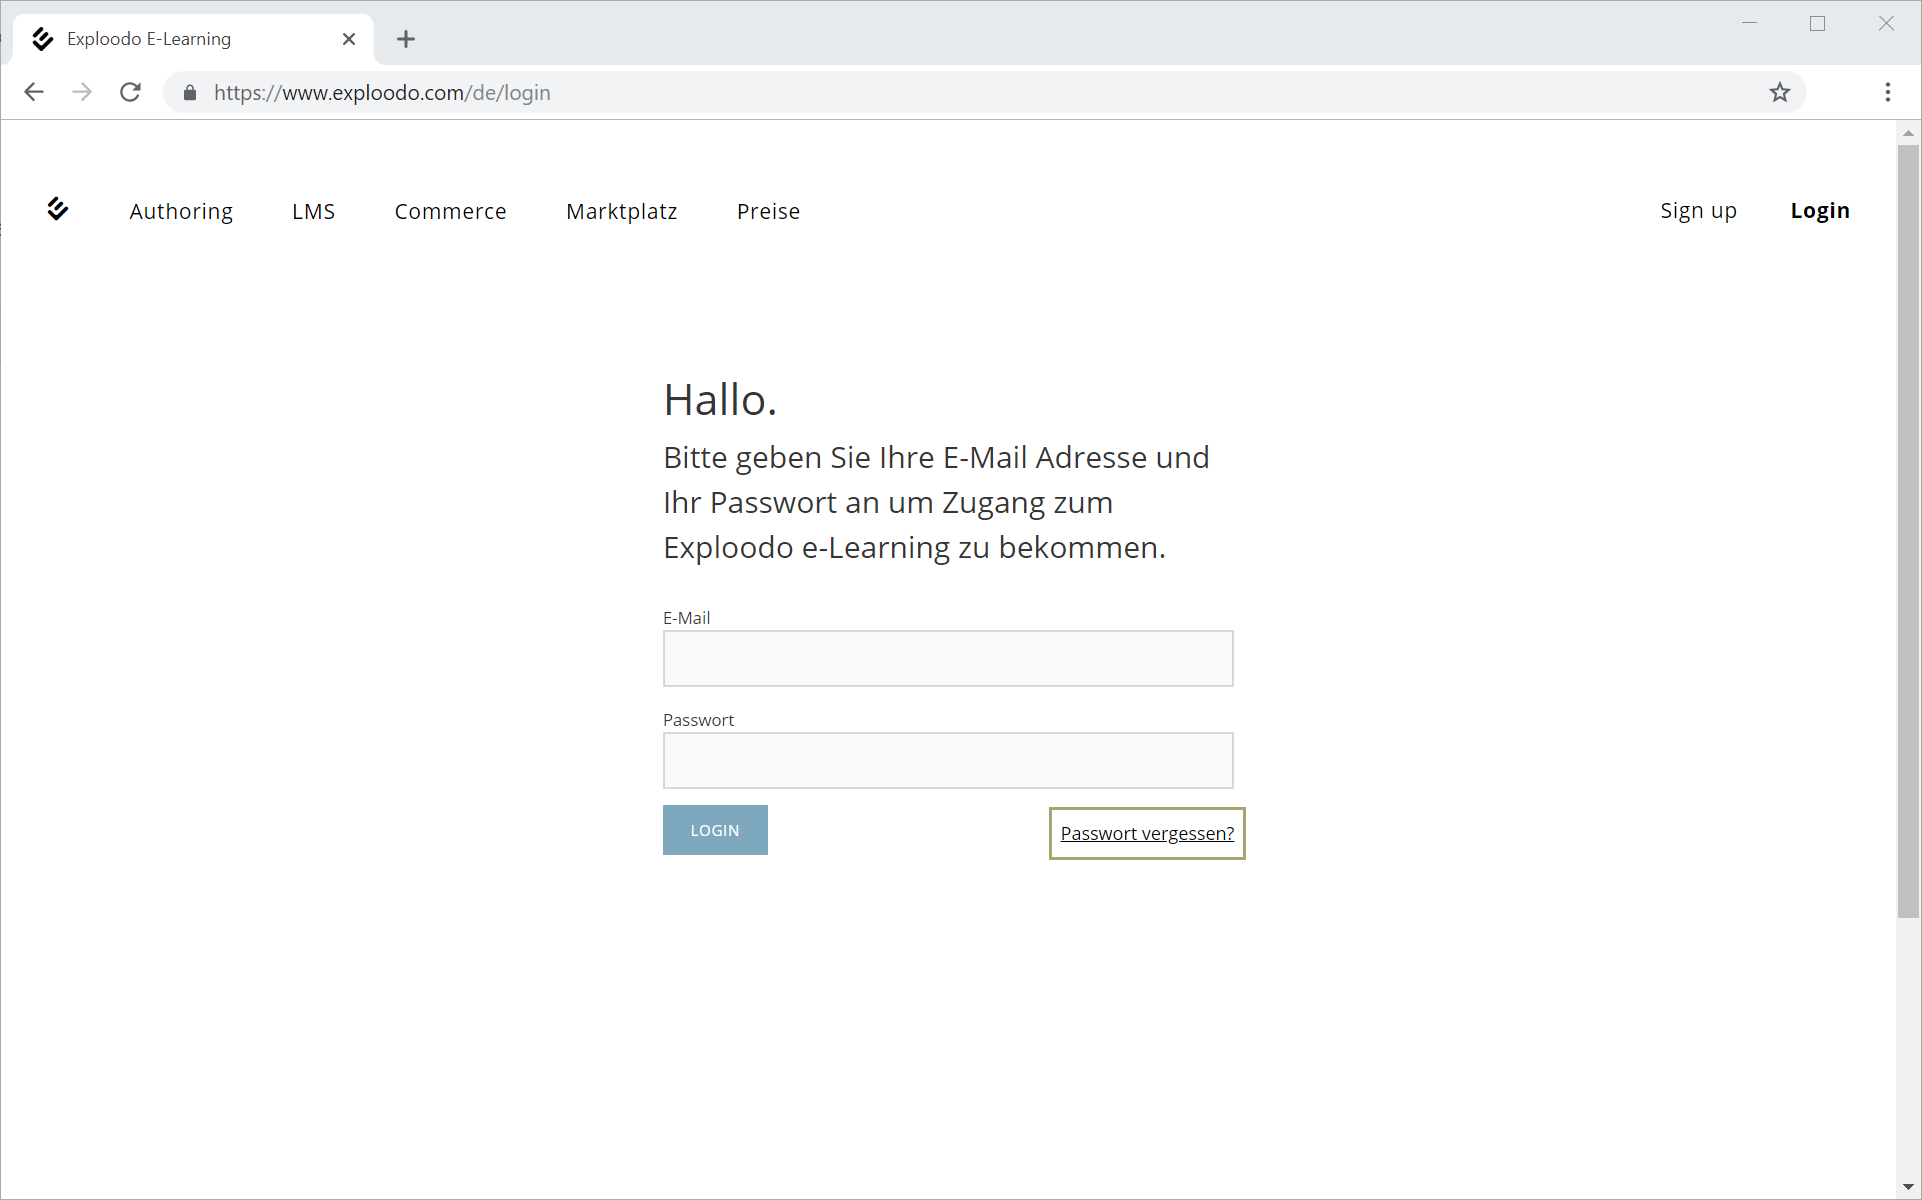Reload the page with the refresh icon
This screenshot has width=1922, height=1200.
tap(130, 92)
